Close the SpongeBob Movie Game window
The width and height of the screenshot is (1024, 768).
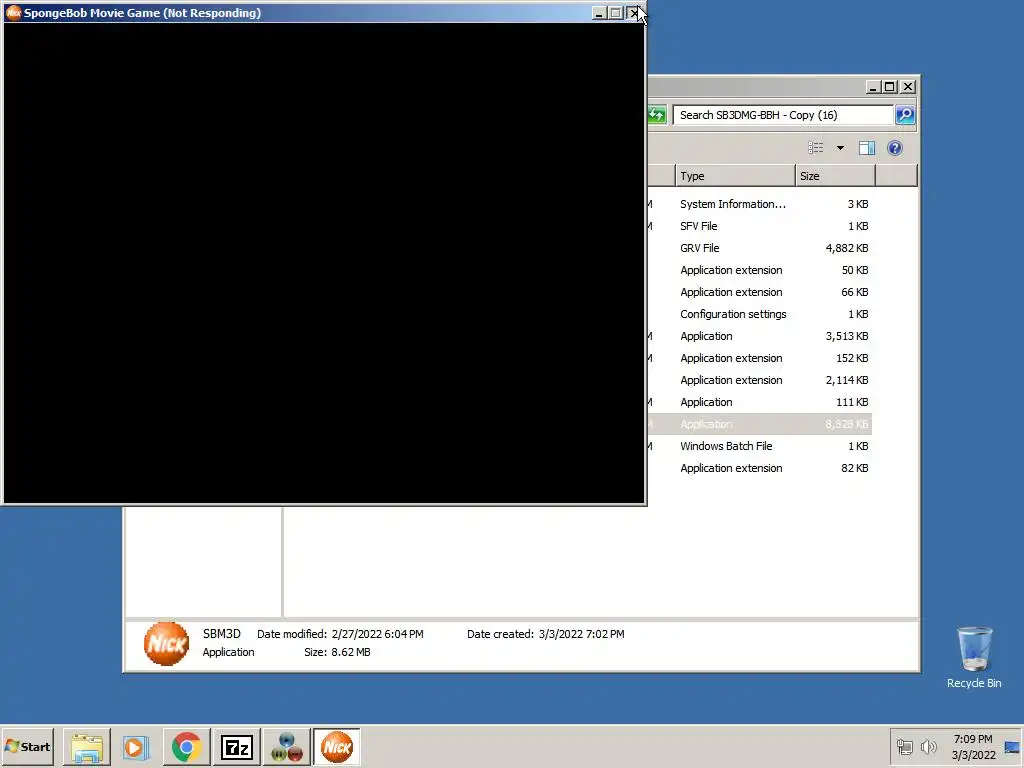(x=634, y=12)
